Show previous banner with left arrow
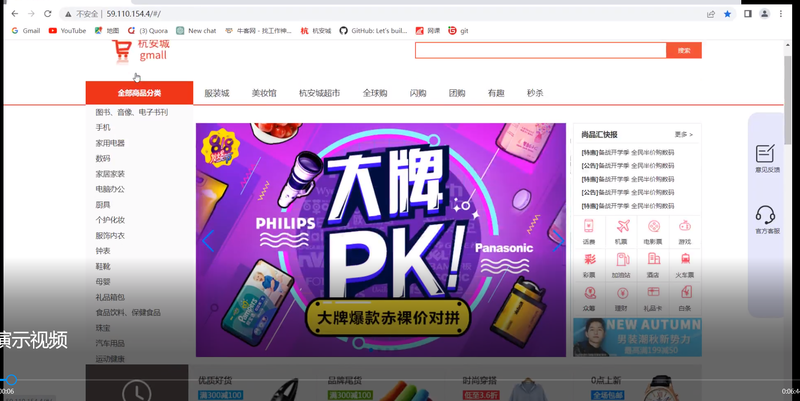Image resolution: width=800 pixels, height=401 pixels. coord(207,240)
